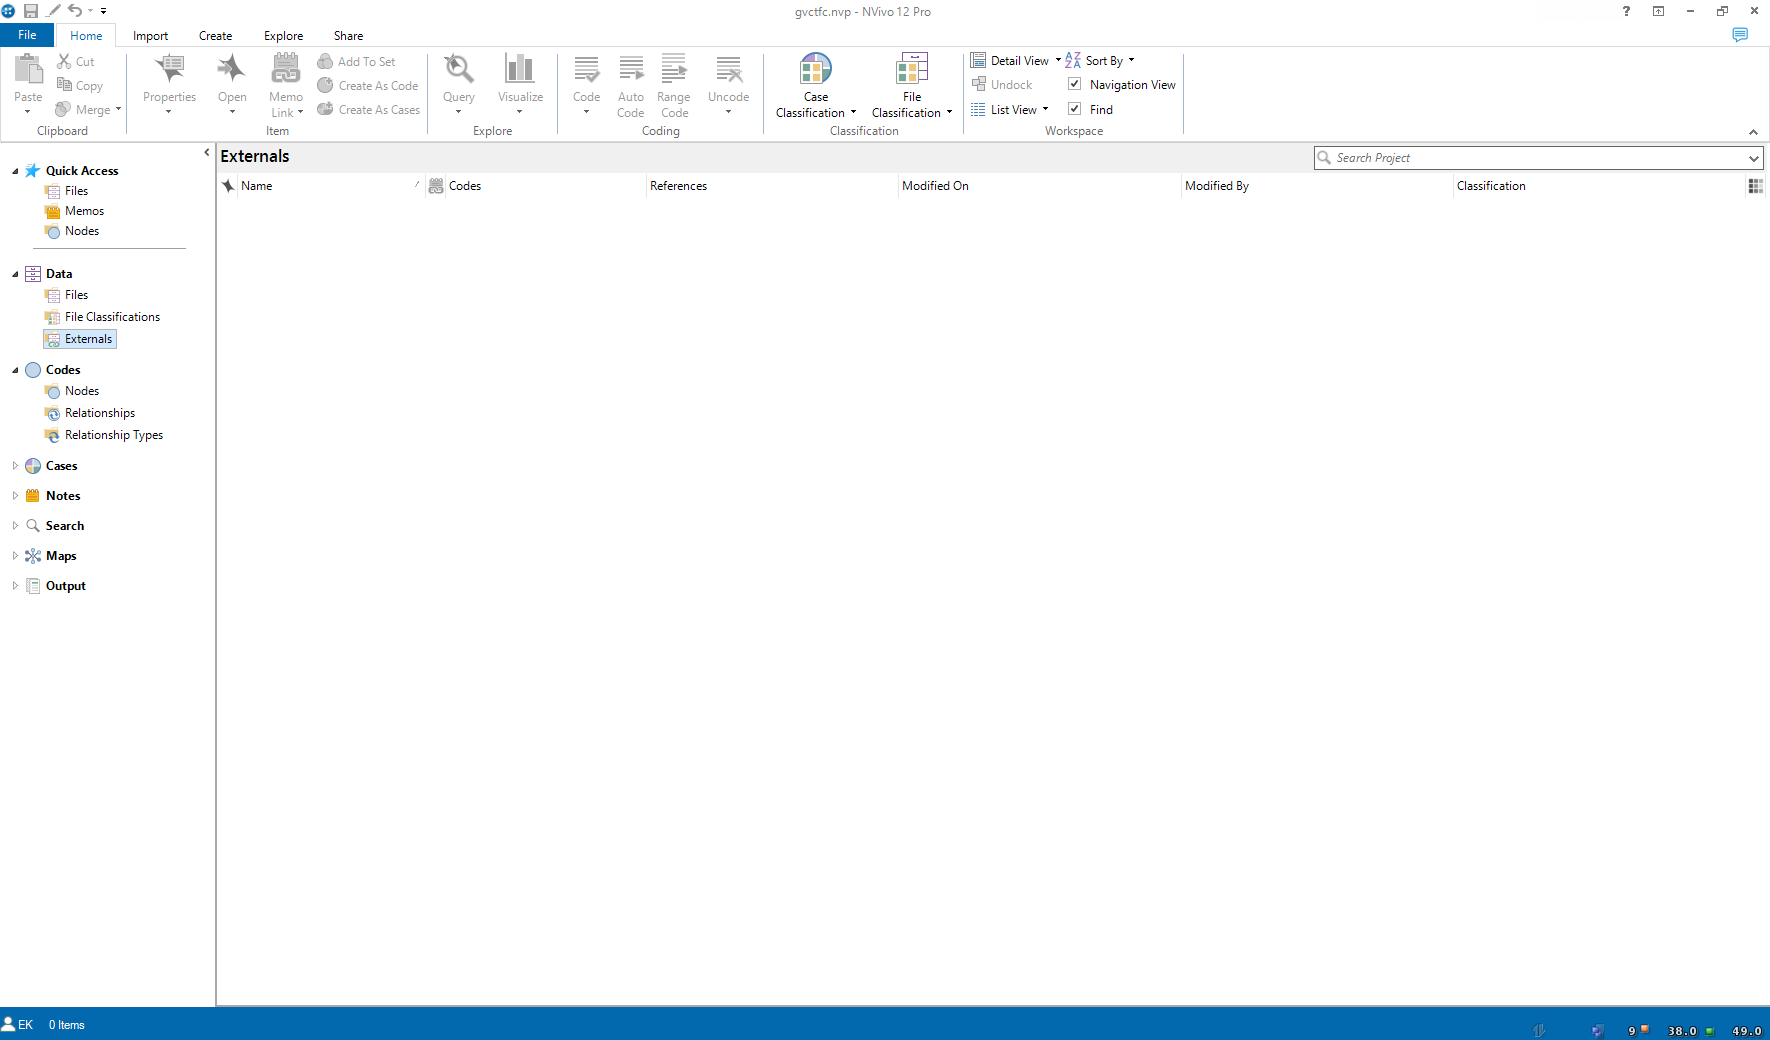The width and height of the screenshot is (1770, 1040).
Task: Expand the Cases tree group
Action: coord(15,466)
